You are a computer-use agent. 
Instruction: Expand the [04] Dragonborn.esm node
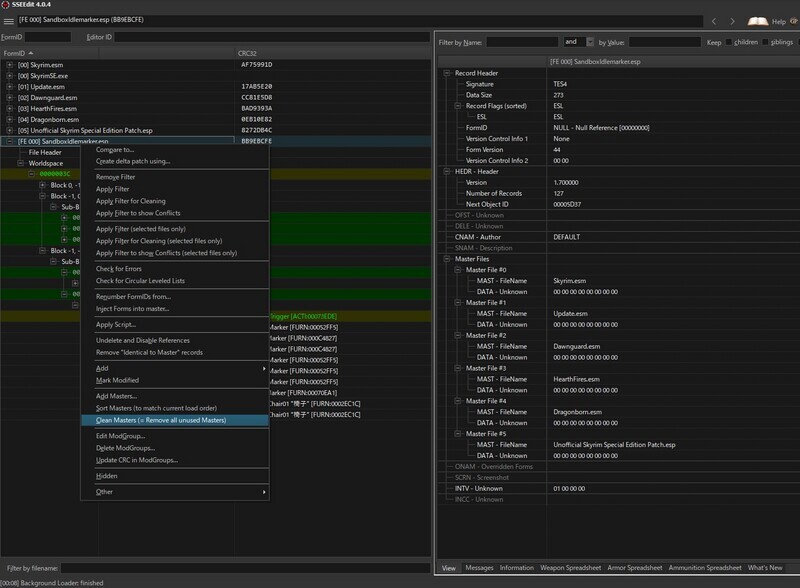click(x=9, y=119)
